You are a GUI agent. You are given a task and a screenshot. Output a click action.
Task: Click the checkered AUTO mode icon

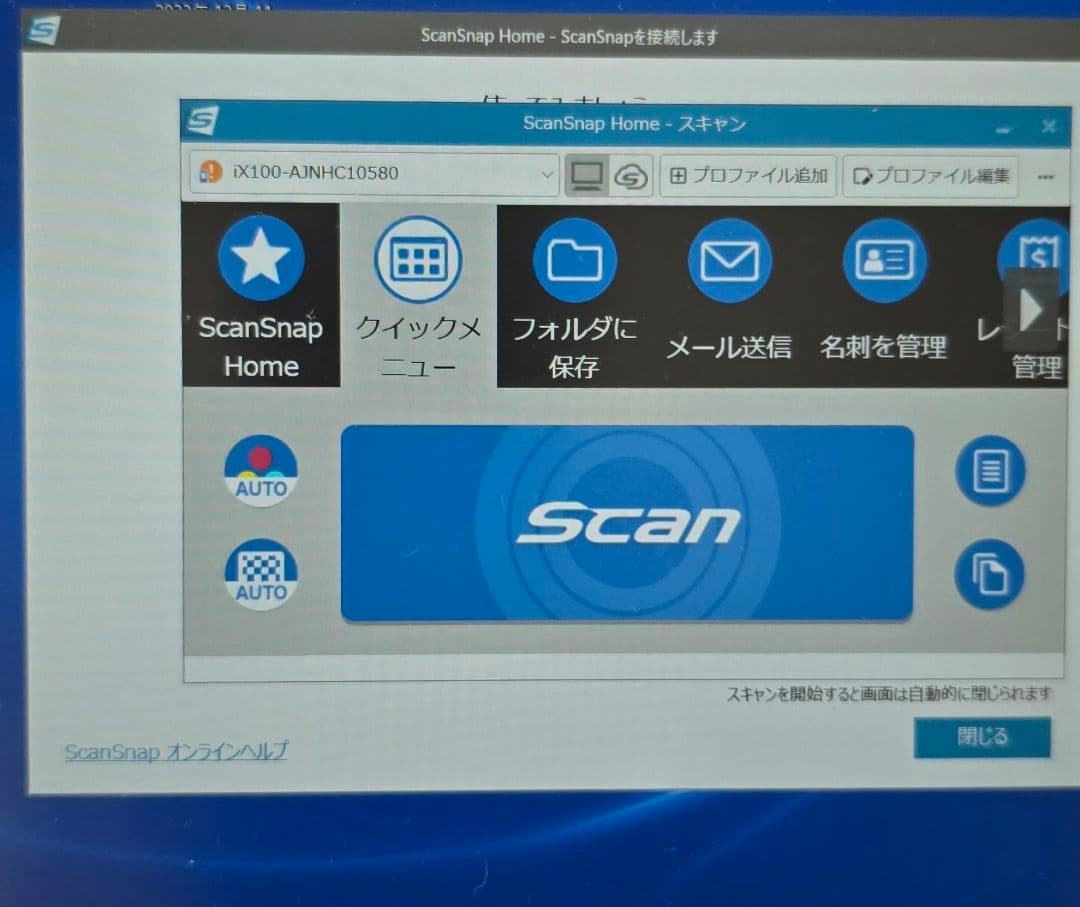[x=259, y=573]
